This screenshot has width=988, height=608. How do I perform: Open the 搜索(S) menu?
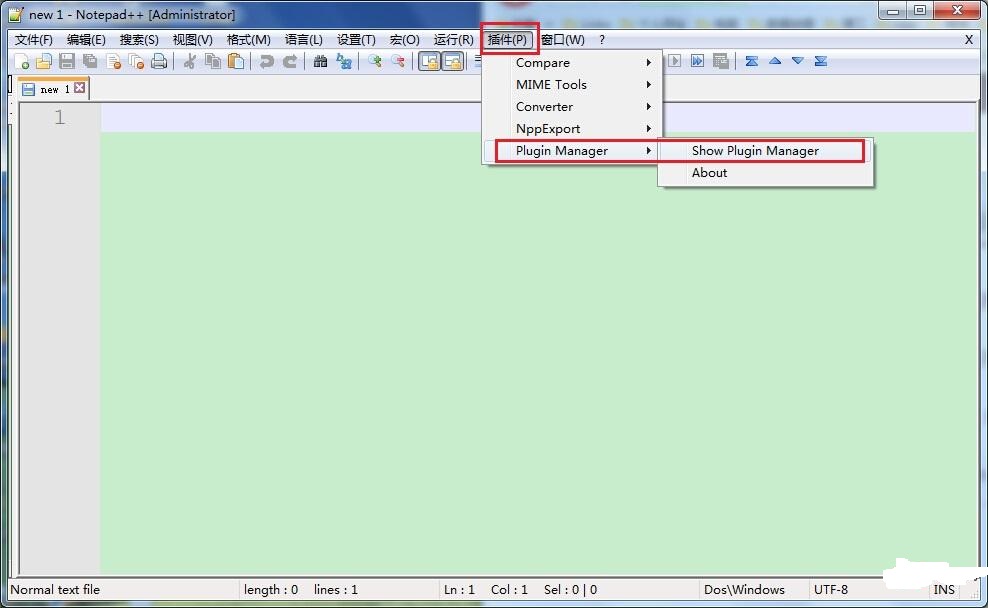(139, 40)
